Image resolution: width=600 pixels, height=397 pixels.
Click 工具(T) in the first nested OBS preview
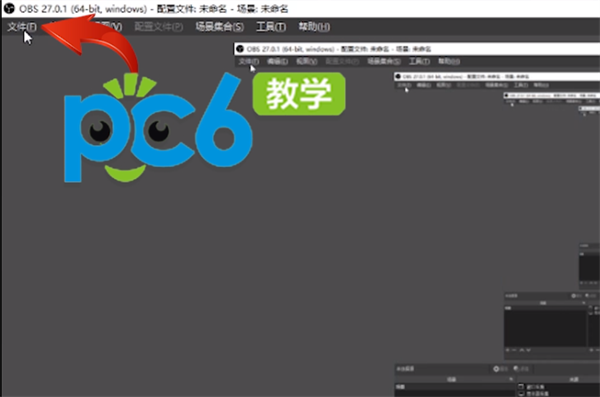[419, 61]
